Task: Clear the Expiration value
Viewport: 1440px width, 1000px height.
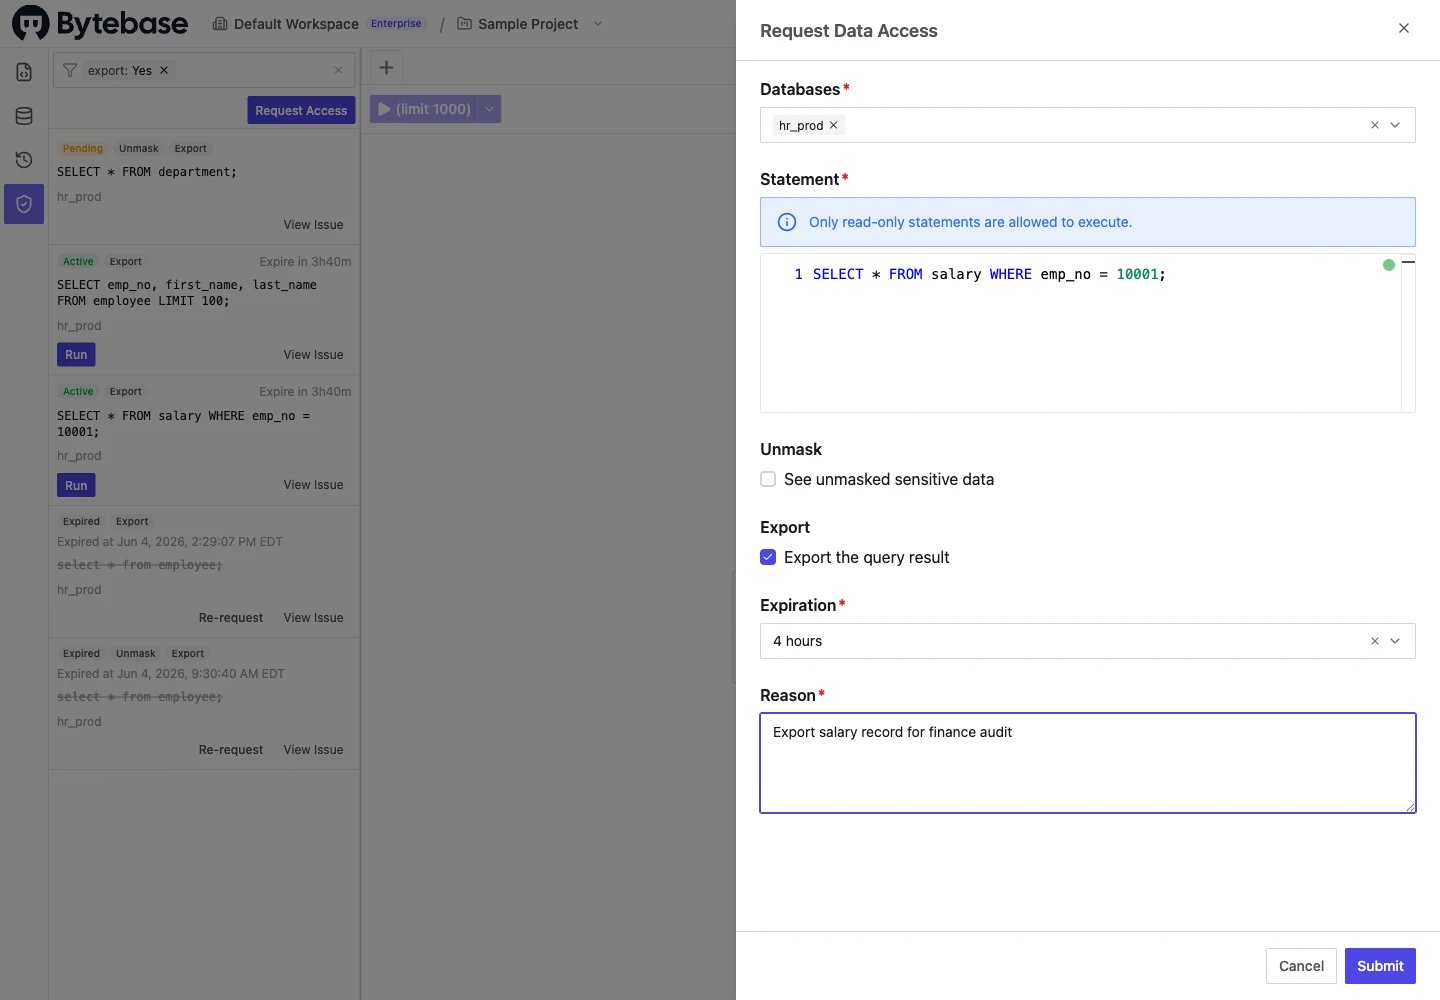Action: (1375, 641)
